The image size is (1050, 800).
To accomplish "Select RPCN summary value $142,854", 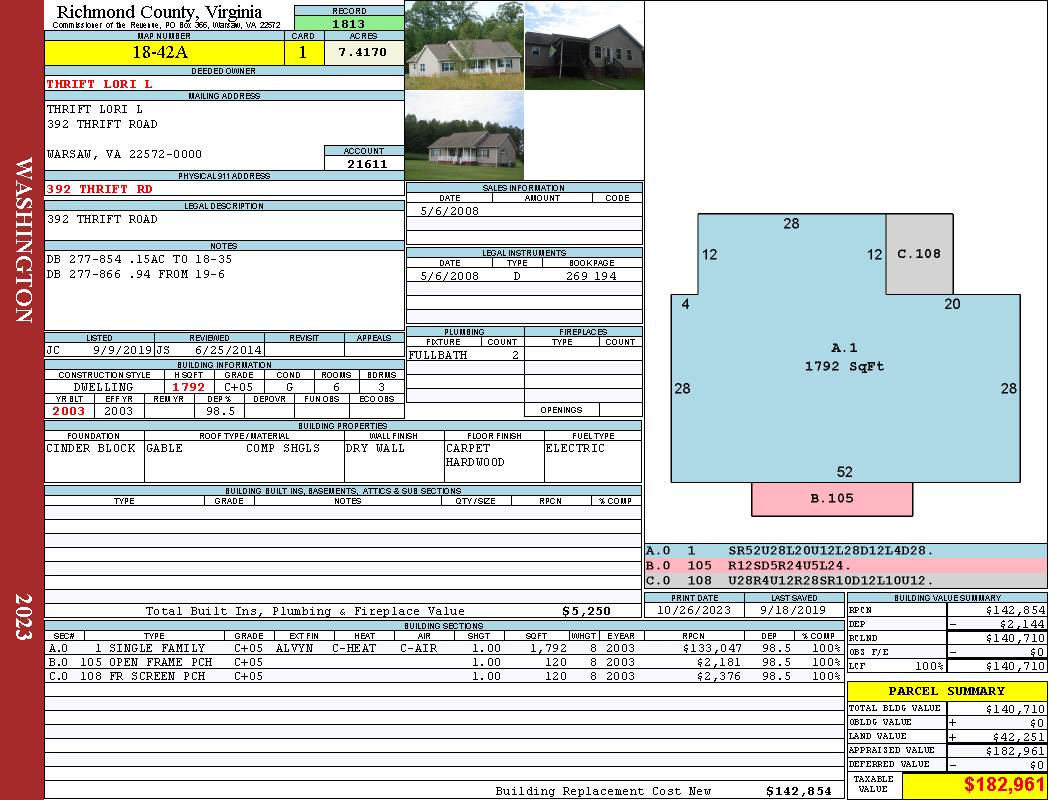I will click(x=1015, y=611).
